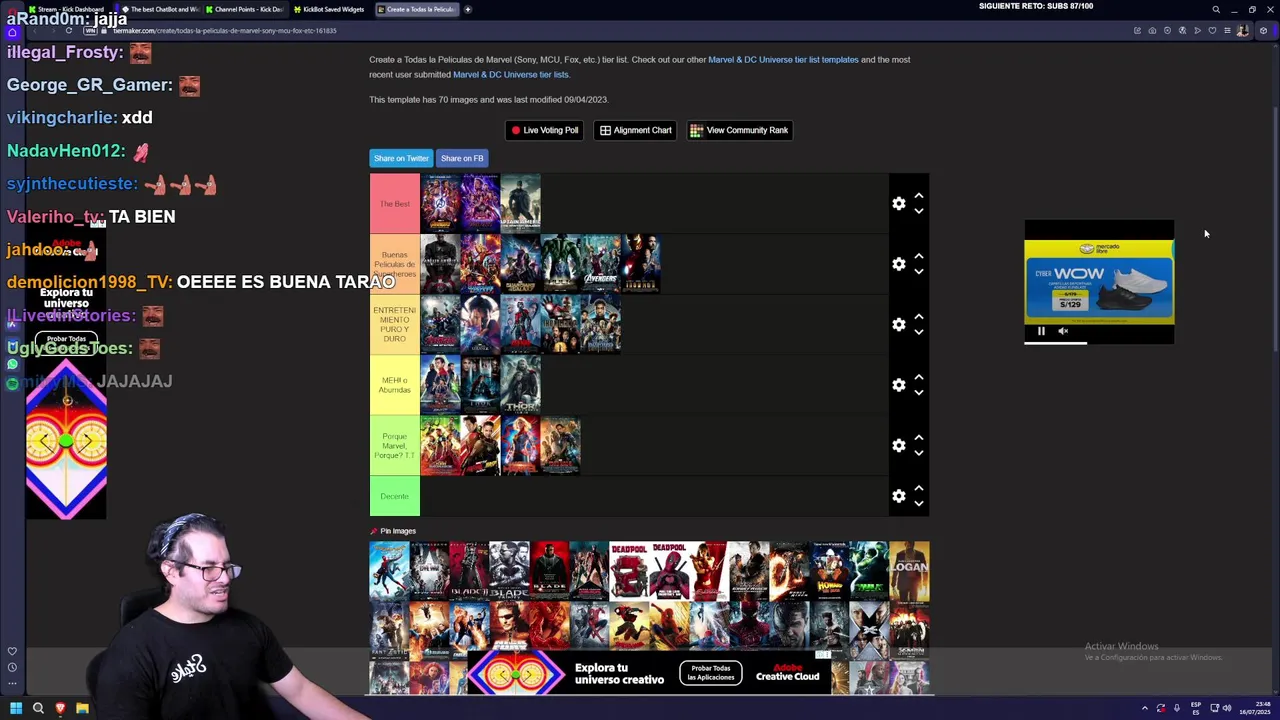Select the yellow MEH o Aburridas label
The width and height of the screenshot is (1280, 720).
pyautogui.click(x=395, y=385)
